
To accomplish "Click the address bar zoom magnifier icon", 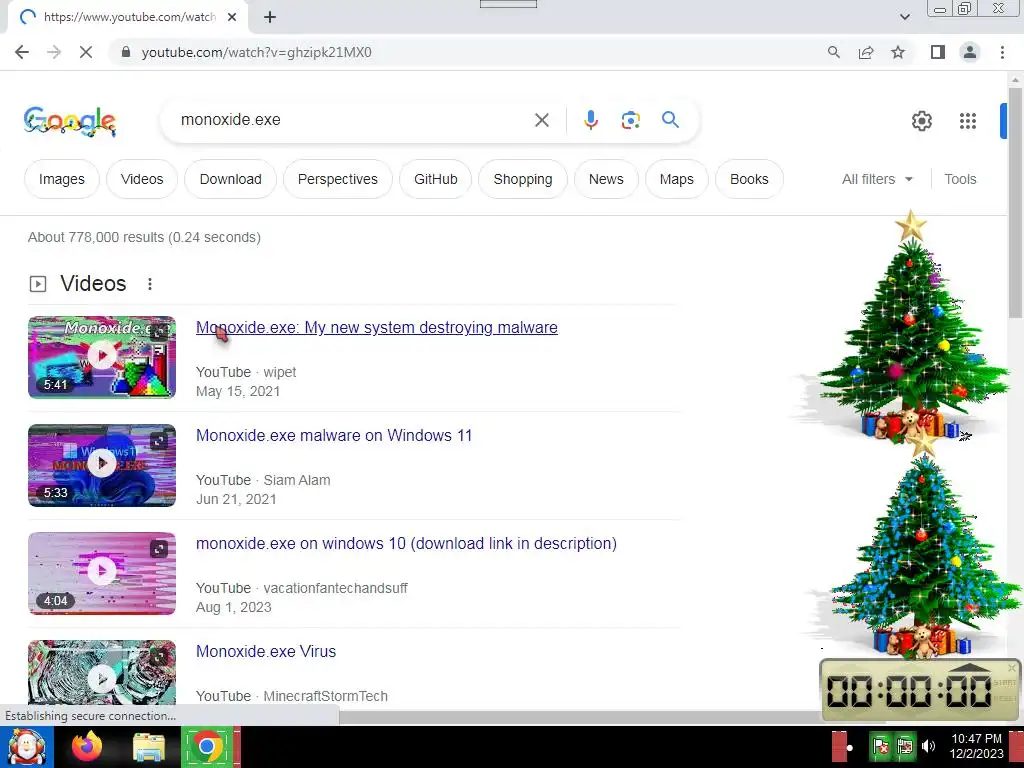I will click(833, 52).
